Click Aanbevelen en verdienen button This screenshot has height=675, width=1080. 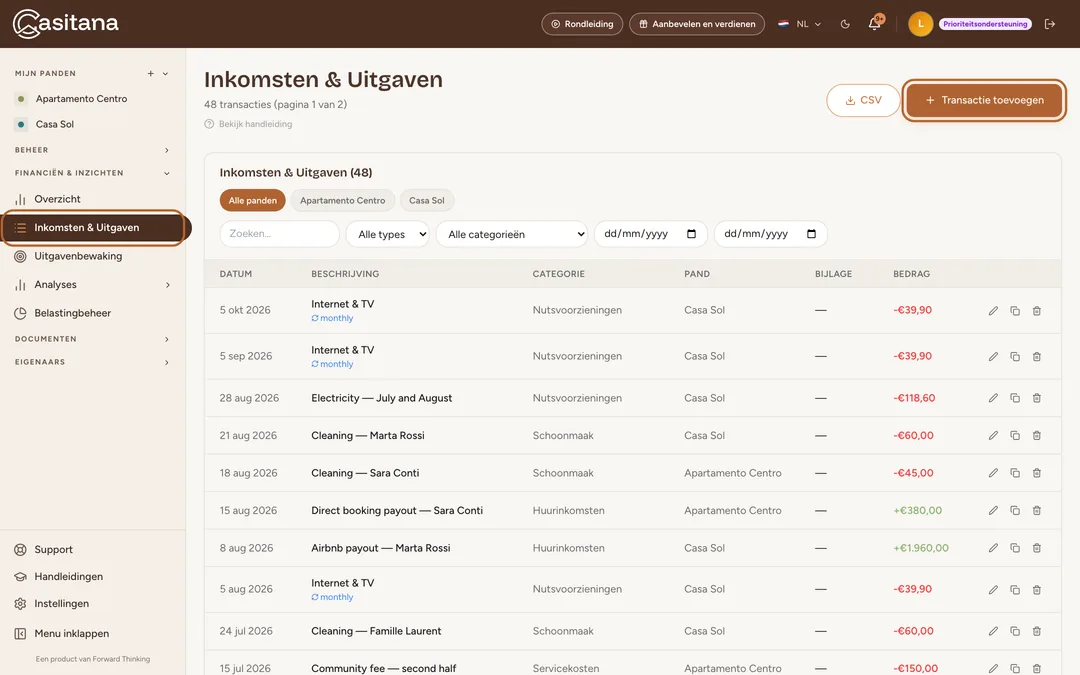pos(696,24)
